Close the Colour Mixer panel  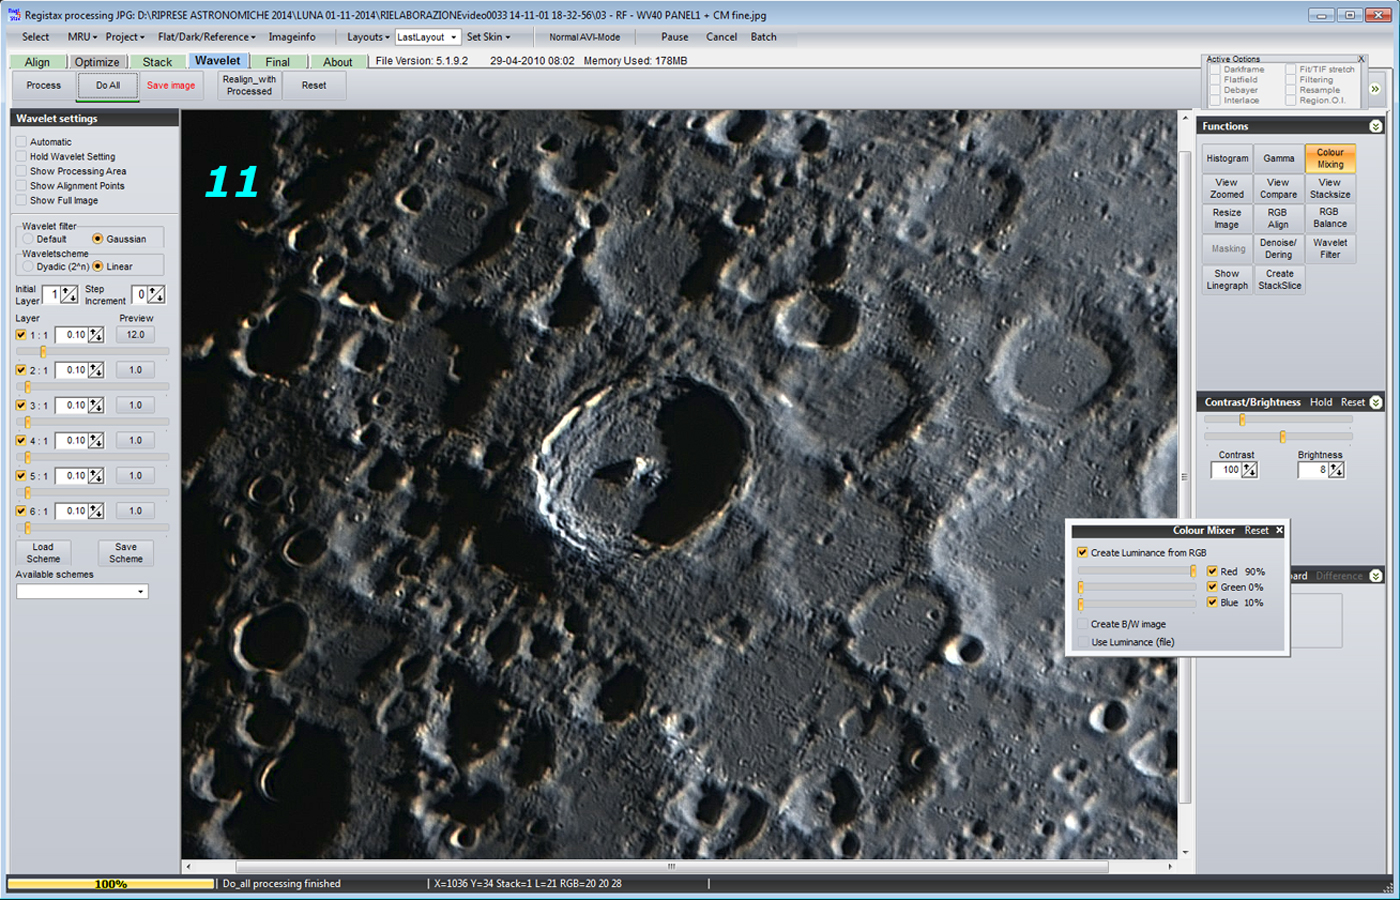pyautogui.click(x=1279, y=531)
